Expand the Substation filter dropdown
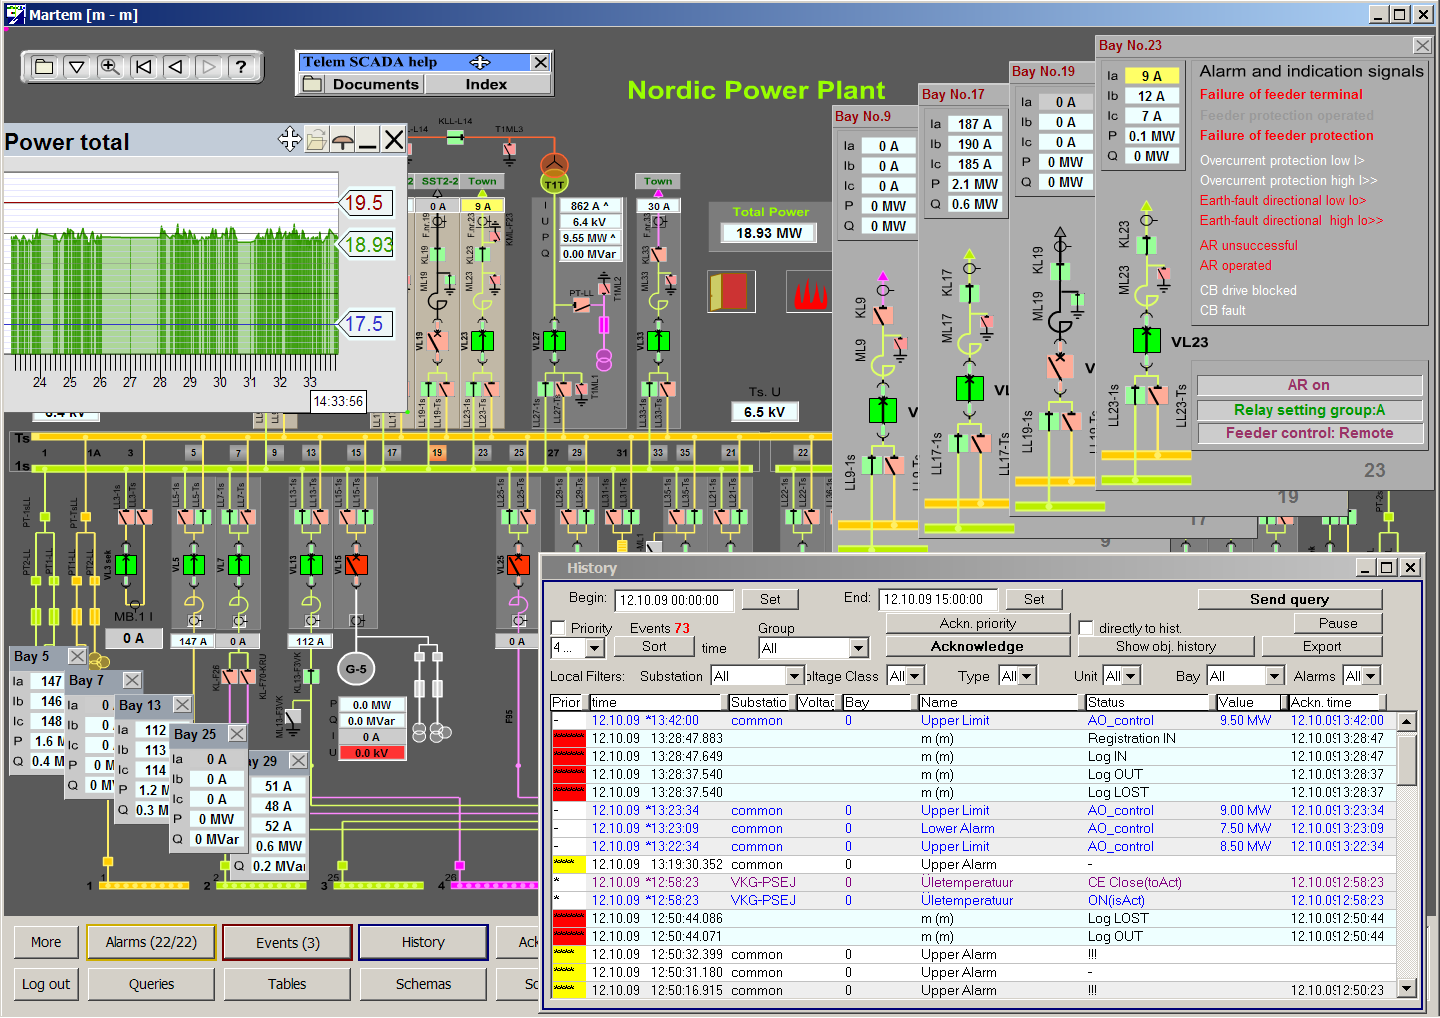 point(794,677)
